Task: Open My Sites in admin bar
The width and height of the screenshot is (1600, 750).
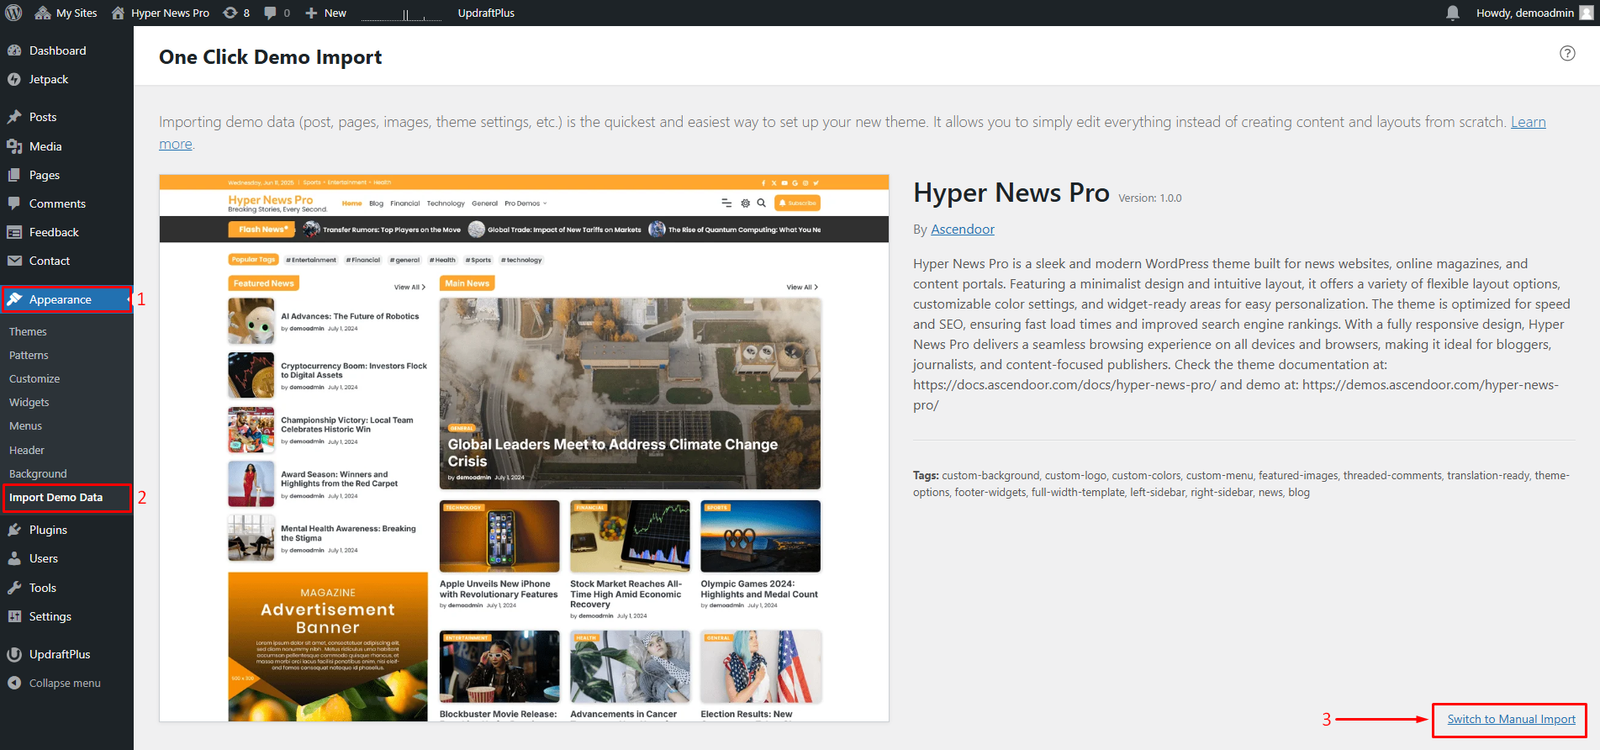Action: [x=66, y=13]
